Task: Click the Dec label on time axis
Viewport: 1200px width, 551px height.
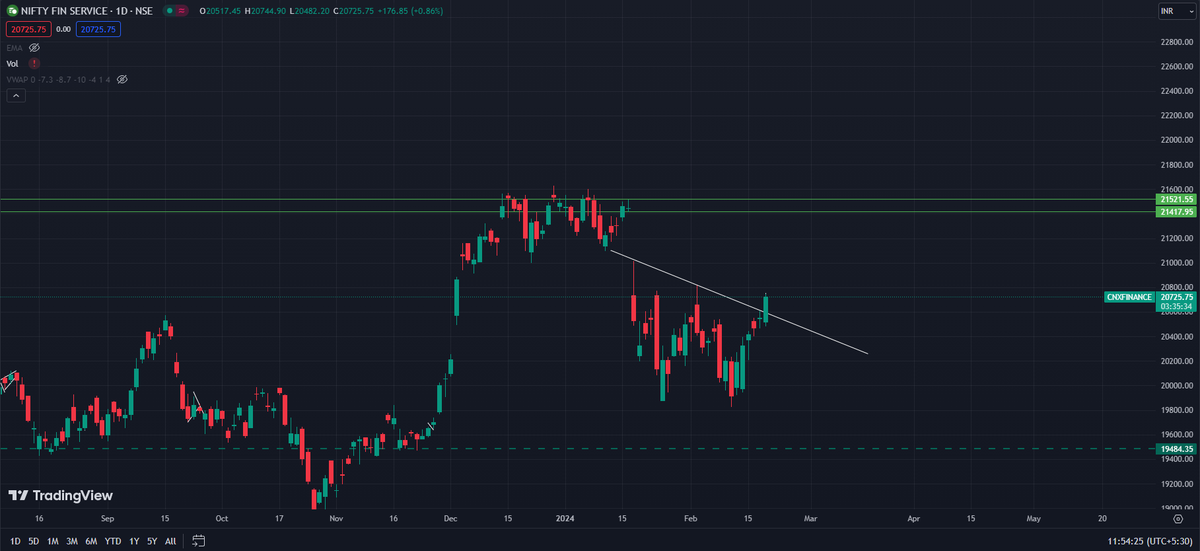Action: point(449,520)
